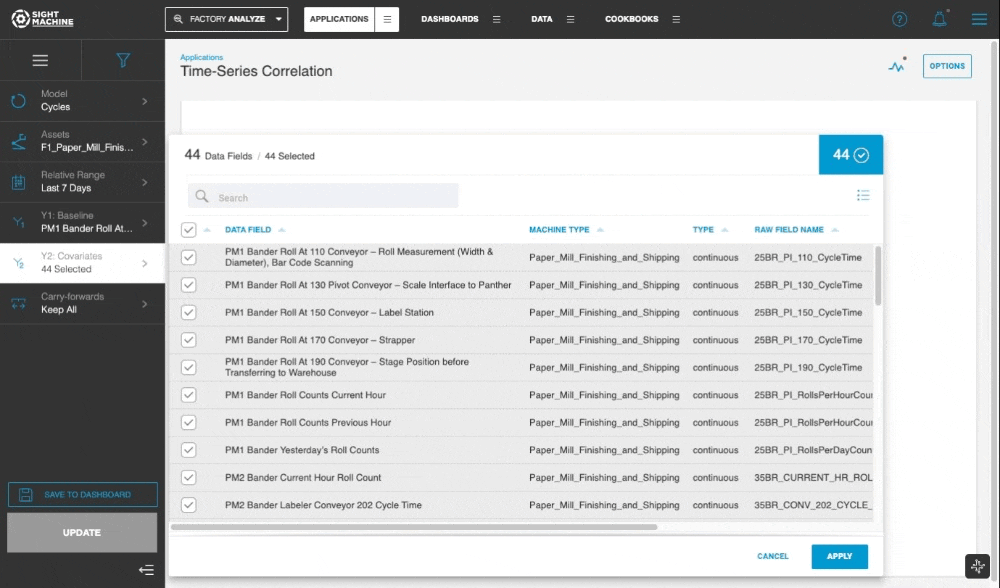Toggle the sidebar hamburger menu
The height and width of the screenshot is (588, 1000).
coord(40,60)
